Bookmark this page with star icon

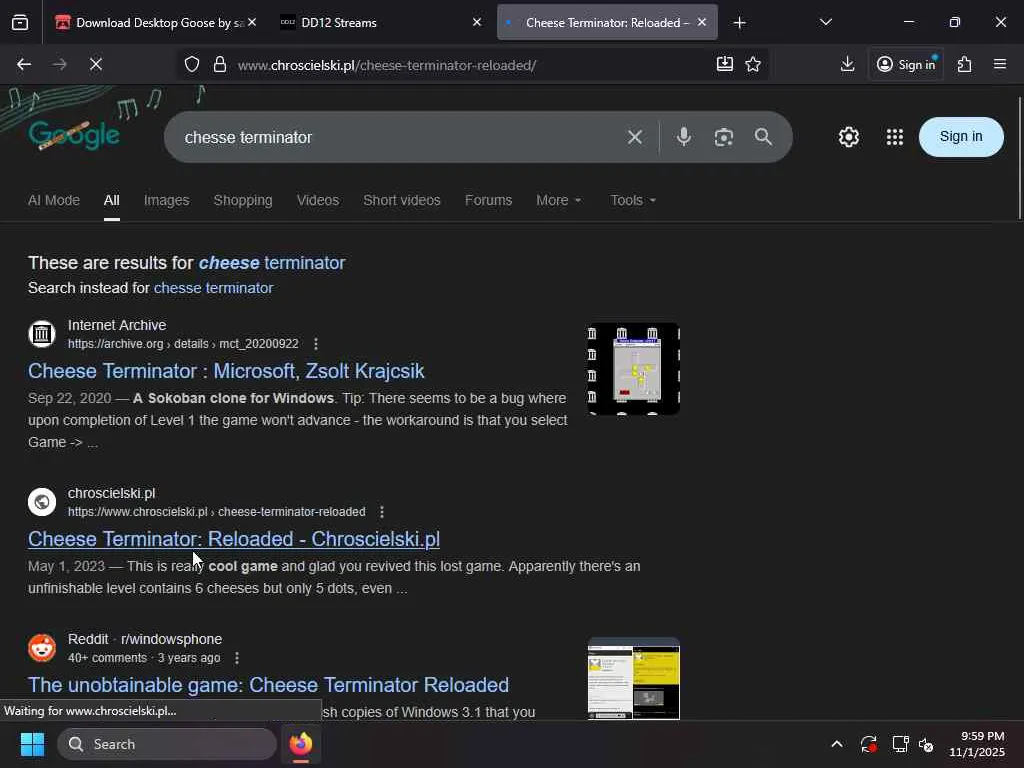(x=753, y=64)
